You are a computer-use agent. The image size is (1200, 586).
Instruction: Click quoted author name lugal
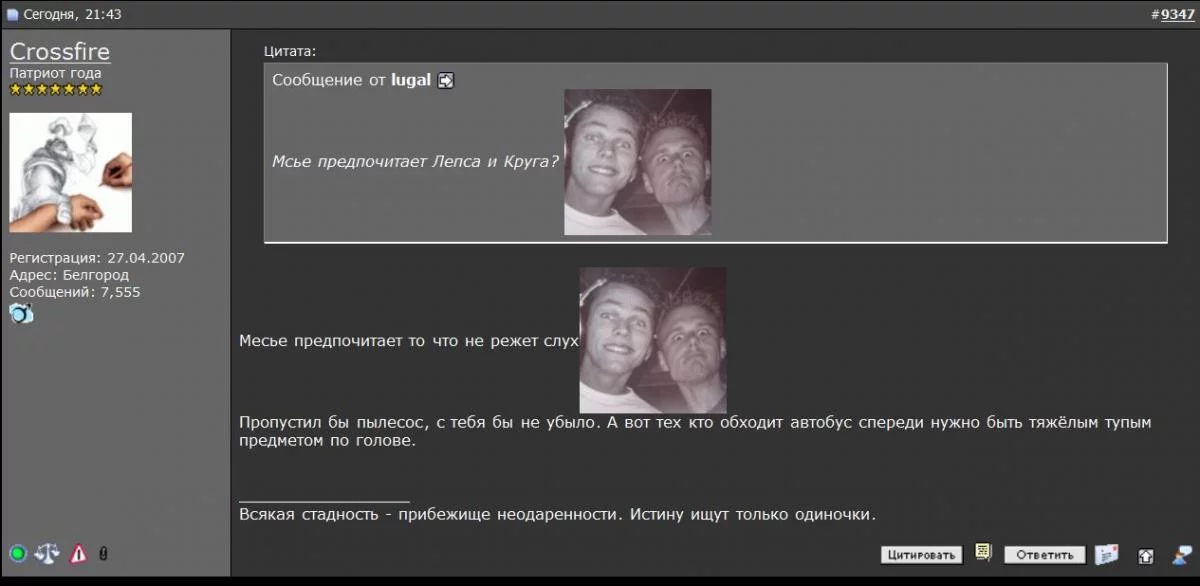pos(410,80)
